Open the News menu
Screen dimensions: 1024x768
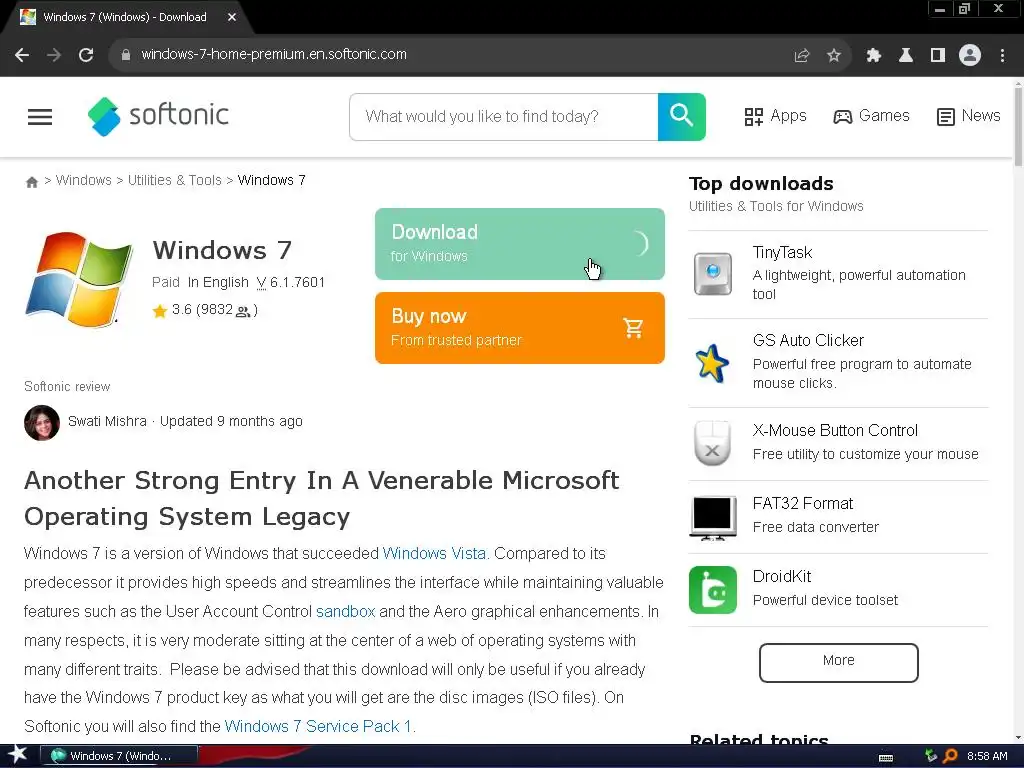coord(968,116)
